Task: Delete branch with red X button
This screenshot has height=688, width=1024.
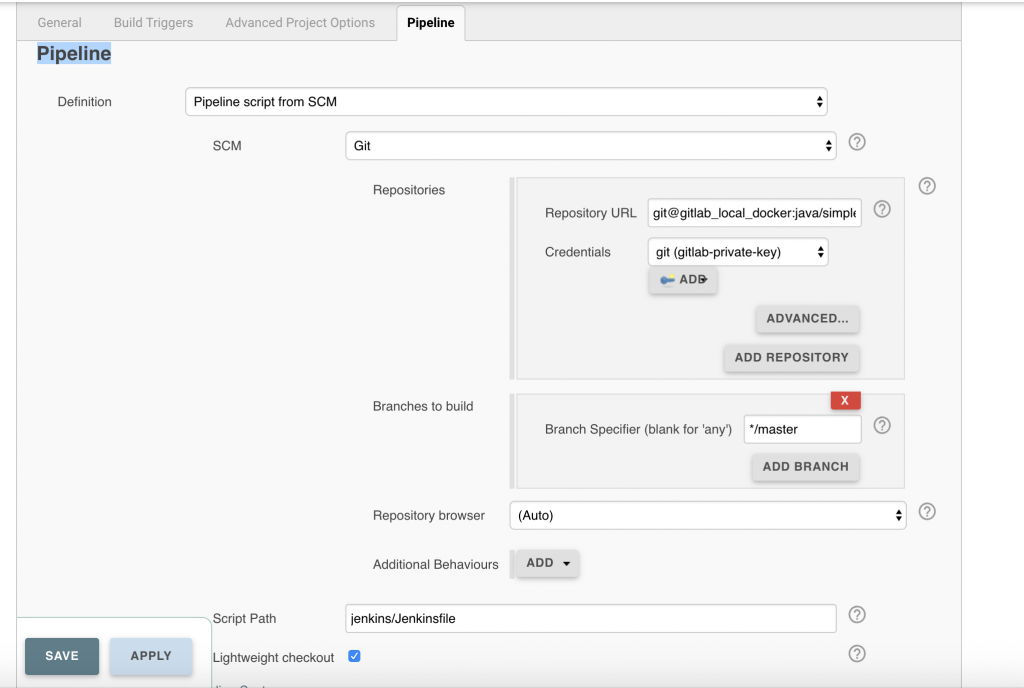Action: pos(845,400)
